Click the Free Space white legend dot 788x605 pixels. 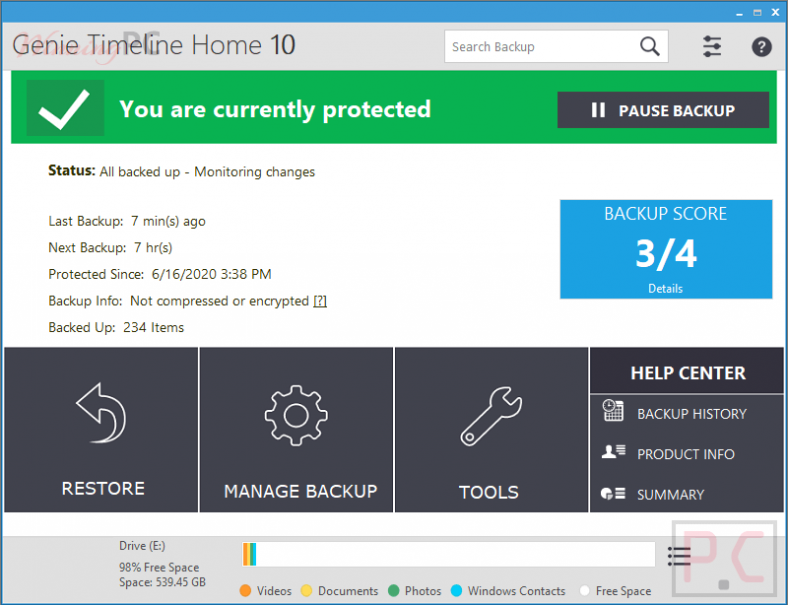point(584,590)
